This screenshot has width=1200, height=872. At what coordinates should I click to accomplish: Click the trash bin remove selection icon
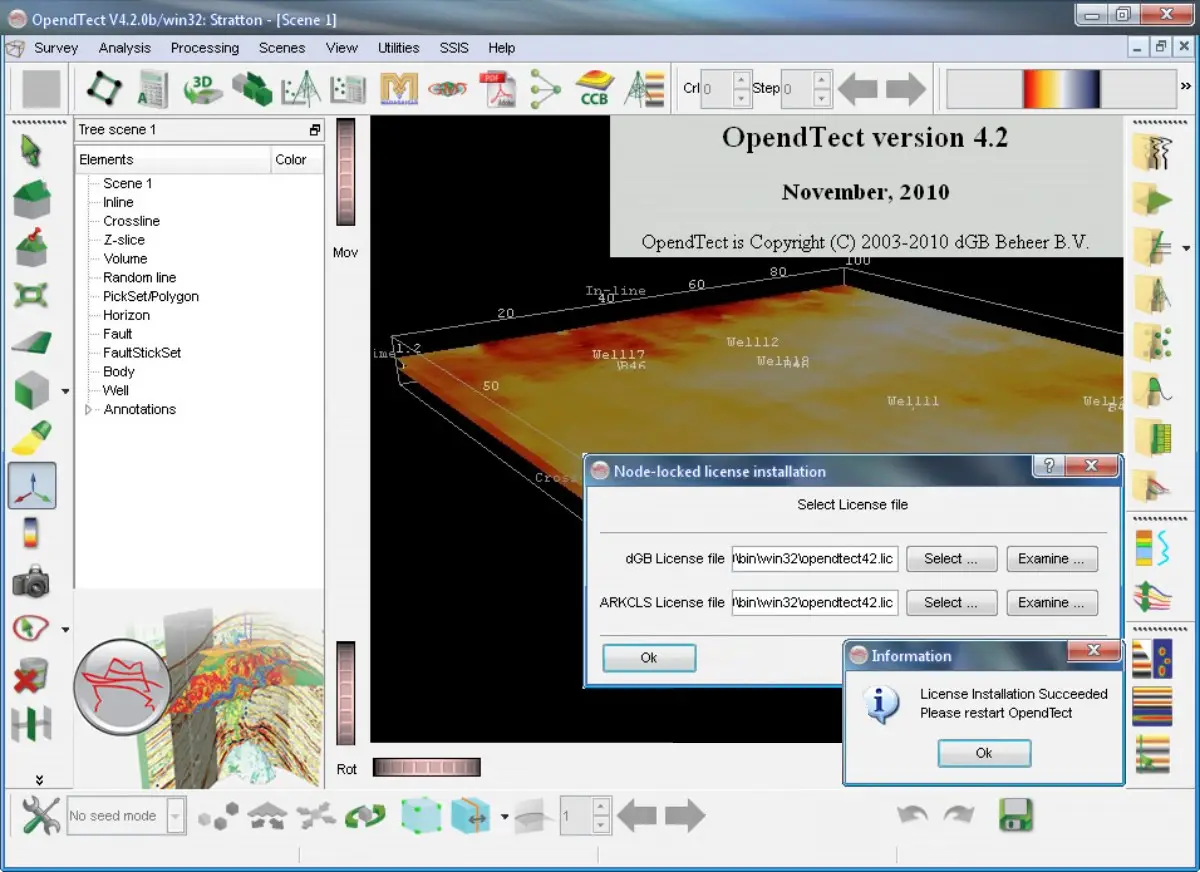click(x=32, y=677)
